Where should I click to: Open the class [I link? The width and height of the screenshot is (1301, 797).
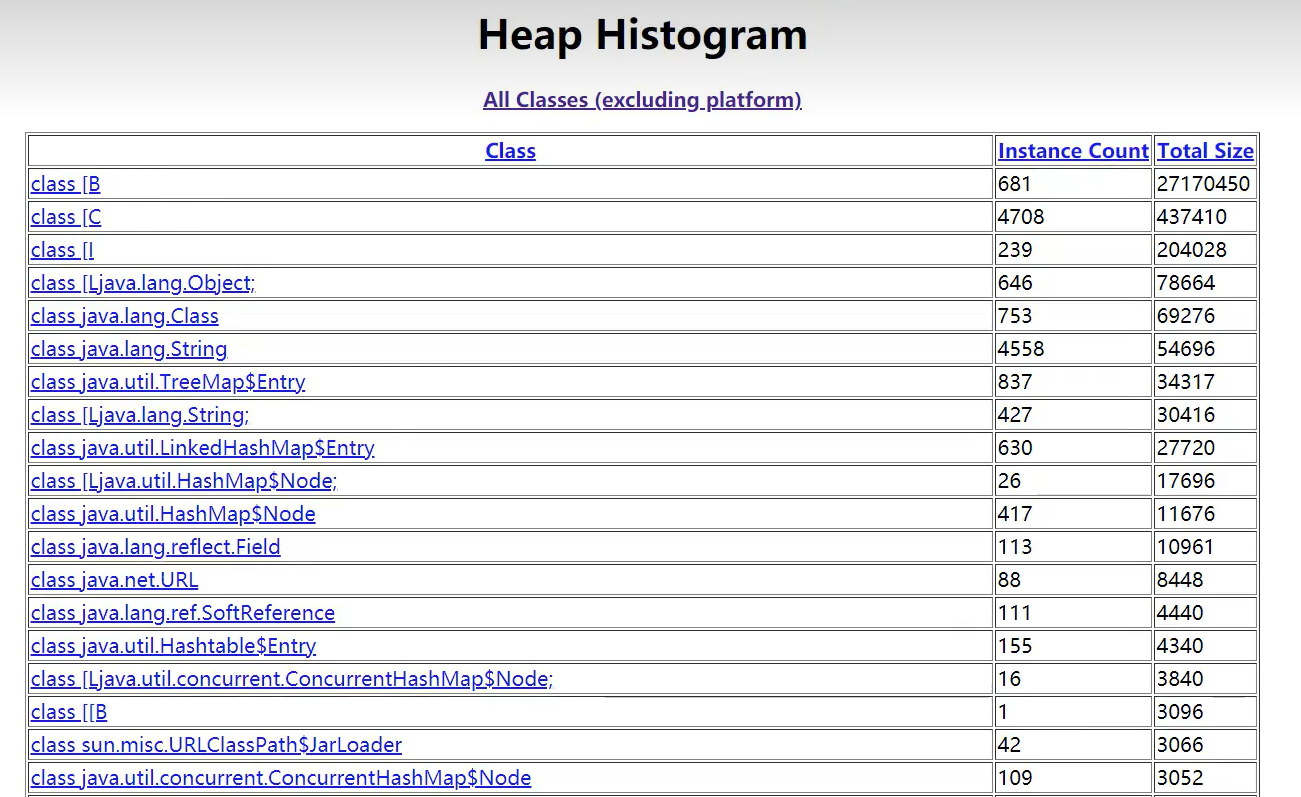click(63, 250)
